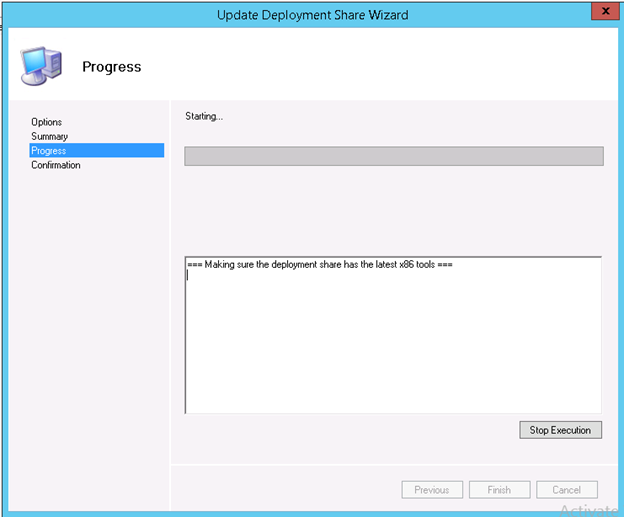This screenshot has width=624, height=517.
Task: Click the 'Starting...' status text
Action: coord(204,116)
